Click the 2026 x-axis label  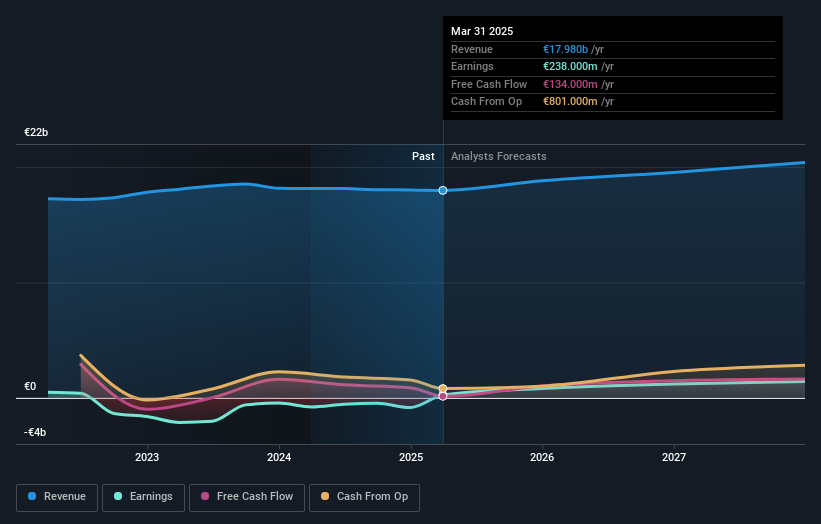point(542,457)
